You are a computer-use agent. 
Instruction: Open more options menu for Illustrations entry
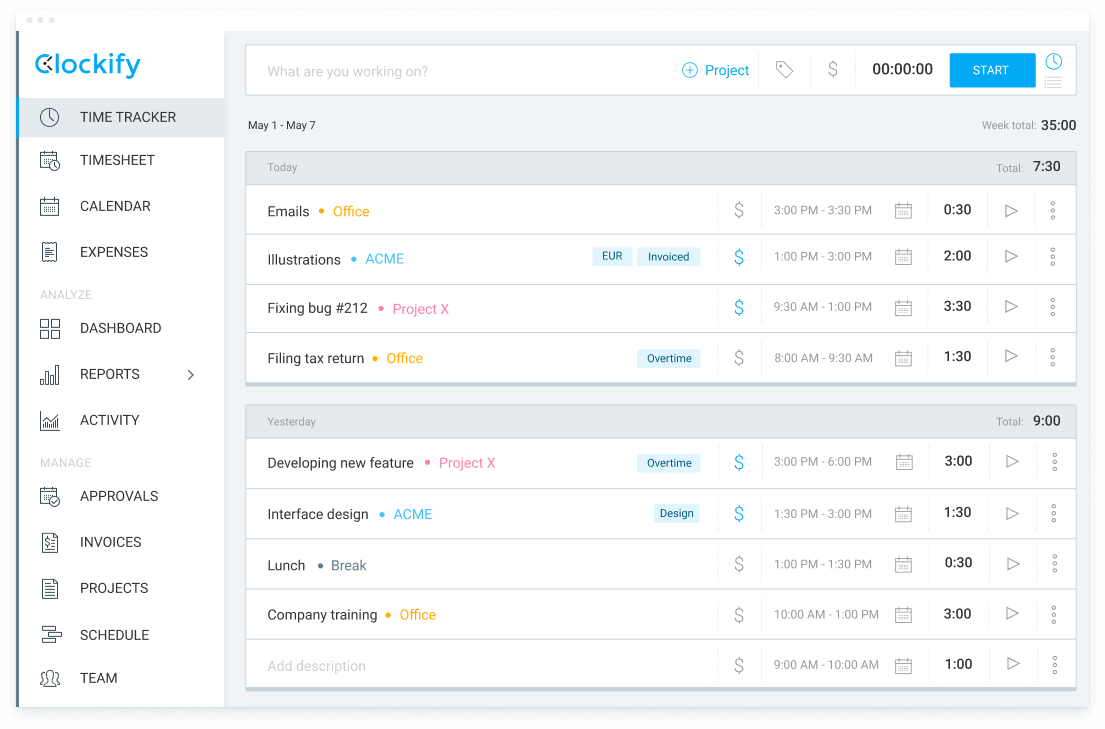pos(1053,257)
